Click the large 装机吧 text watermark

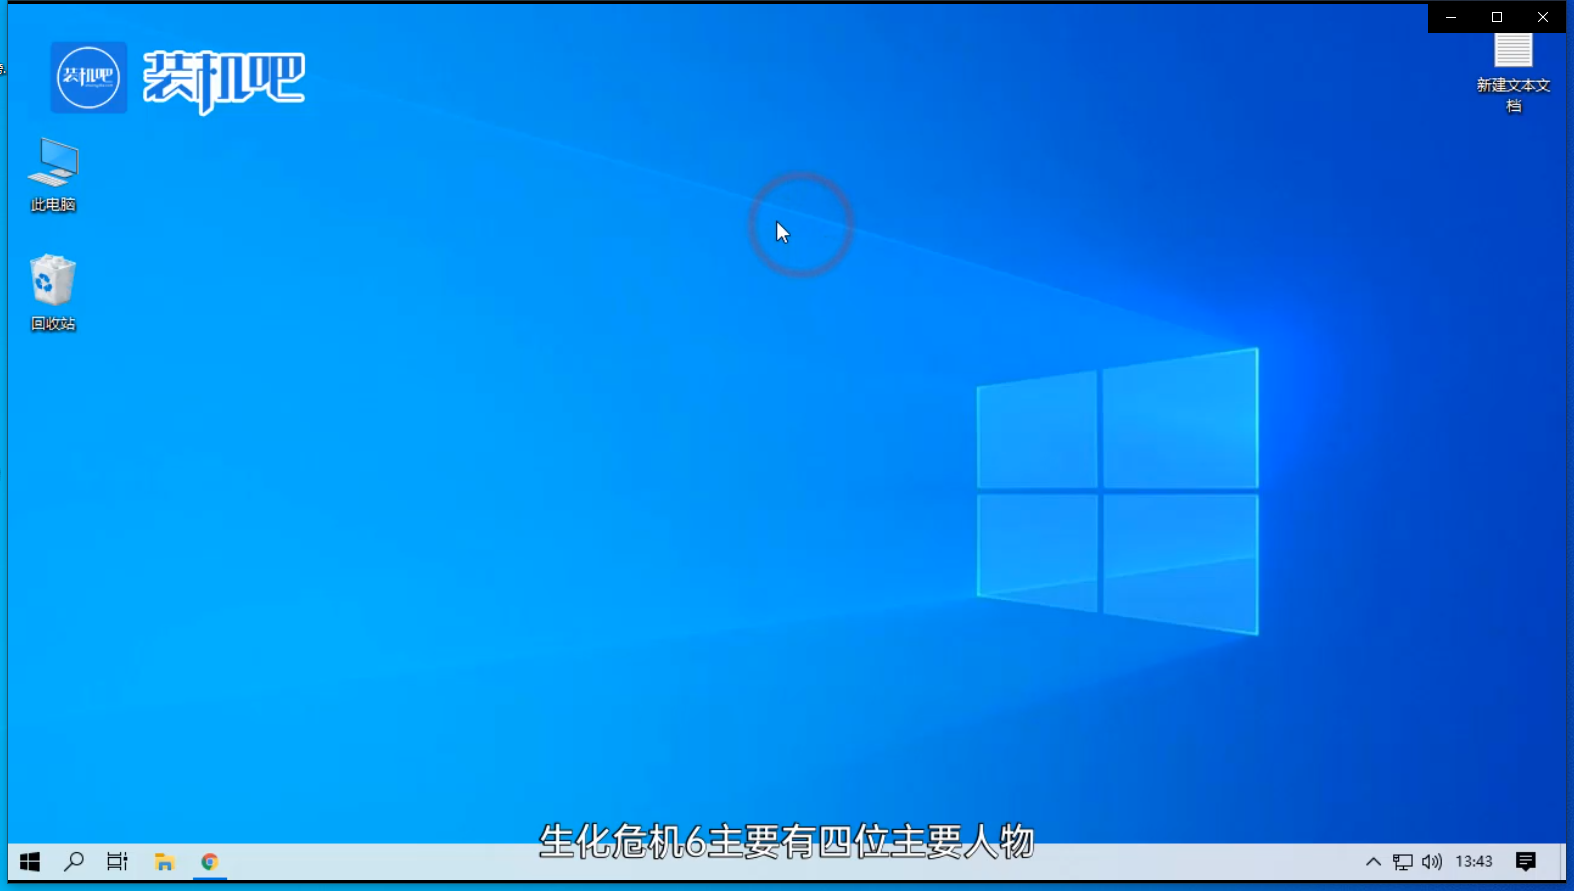pos(224,79)
